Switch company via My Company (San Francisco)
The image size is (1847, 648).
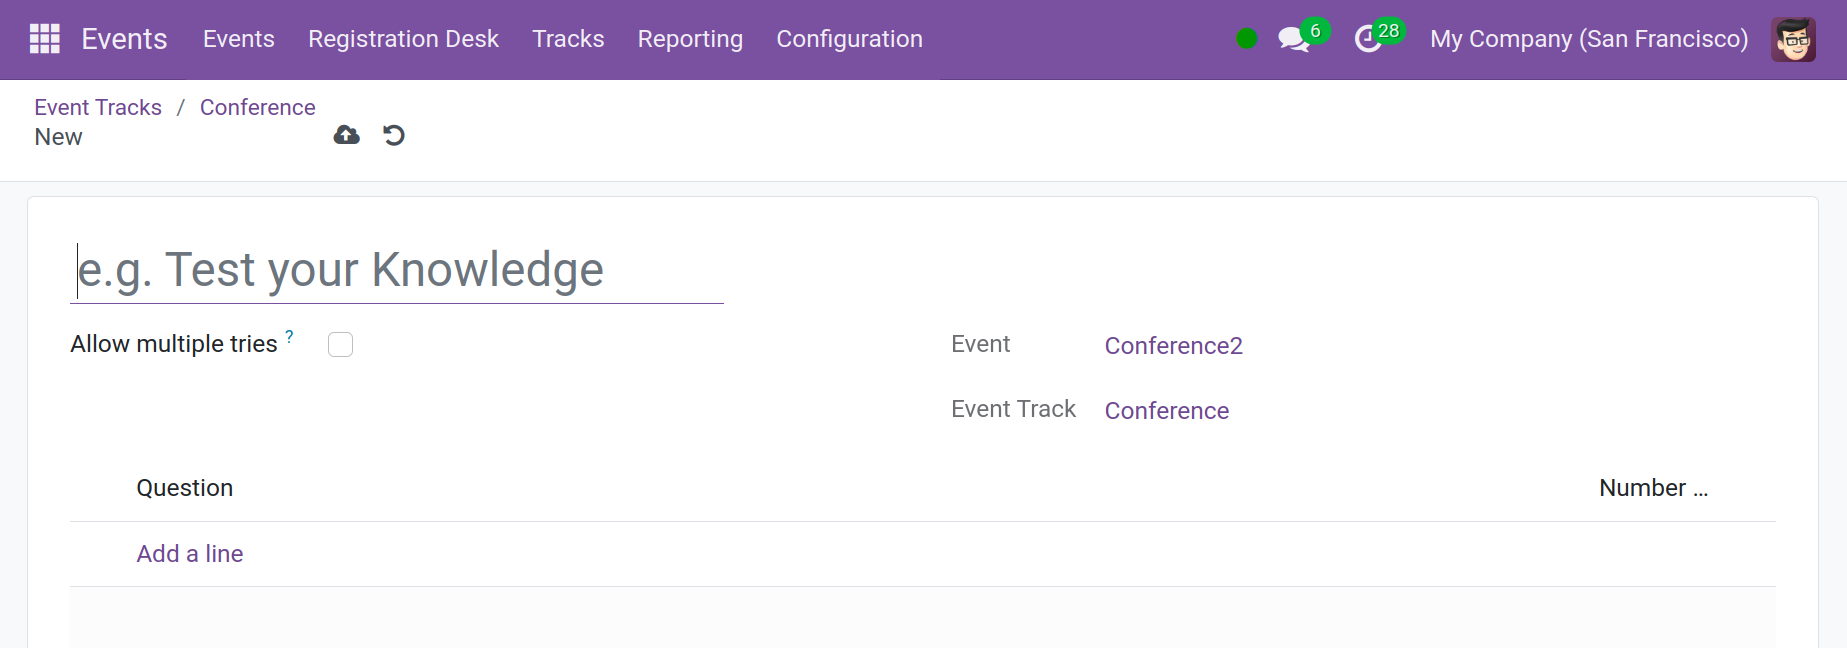click(1589, 39)
